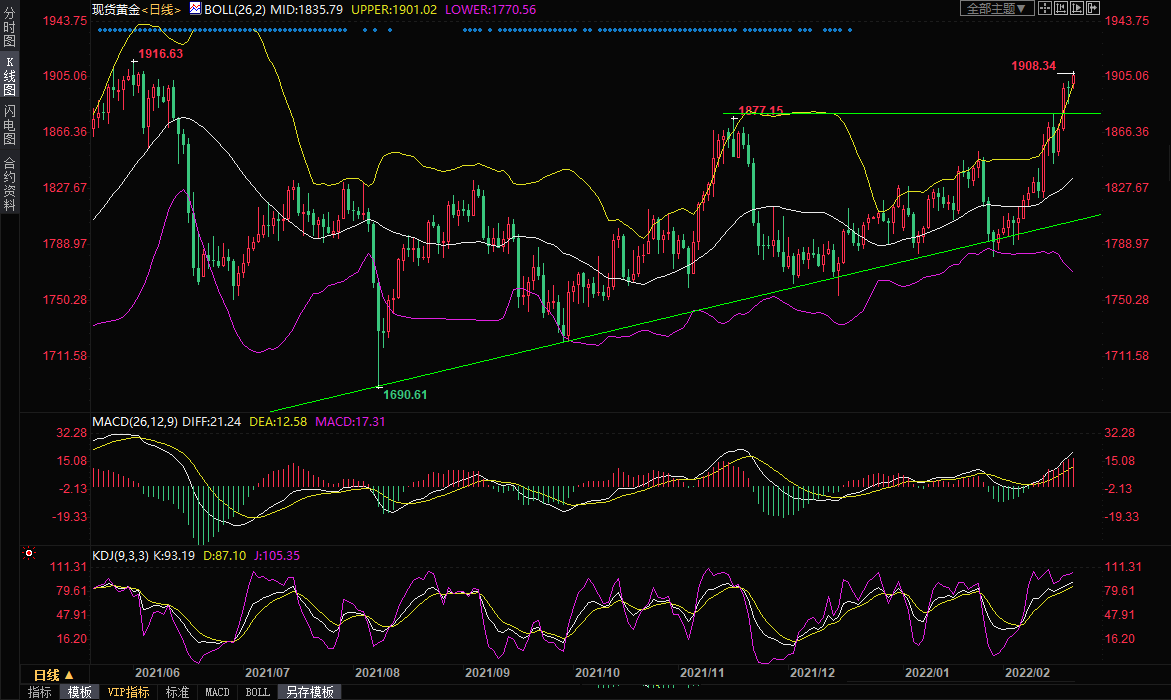Screen dimensions: 1171x700
Task: Switch to 分时图 side tab
Action: pos(10,27)
